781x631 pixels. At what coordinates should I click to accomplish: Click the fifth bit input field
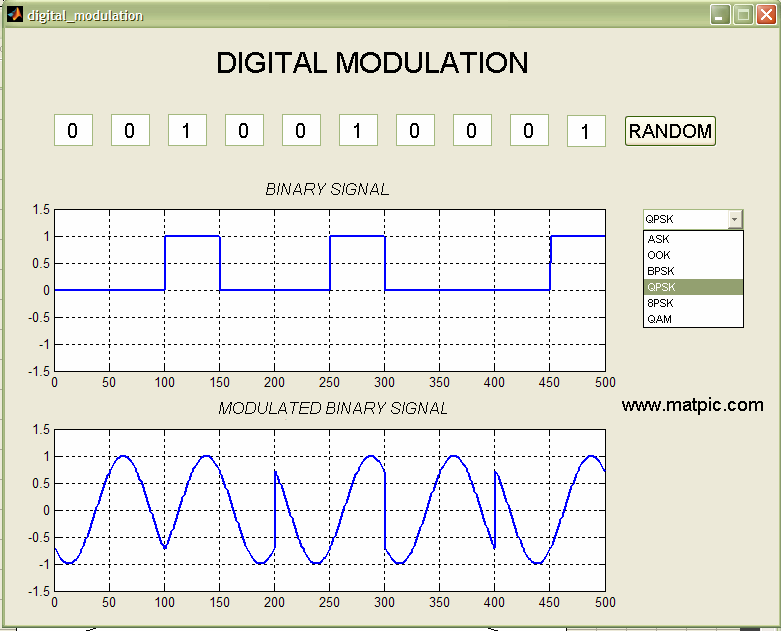coord(301,130)
